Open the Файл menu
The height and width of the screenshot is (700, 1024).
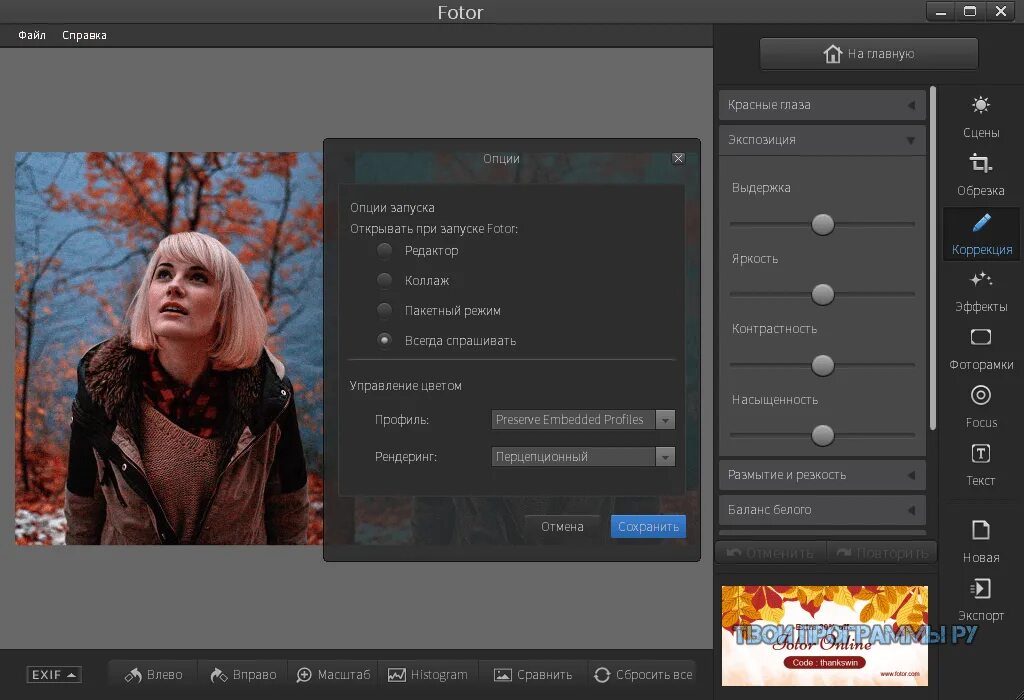pyautogui.click(x=32, y=35)
